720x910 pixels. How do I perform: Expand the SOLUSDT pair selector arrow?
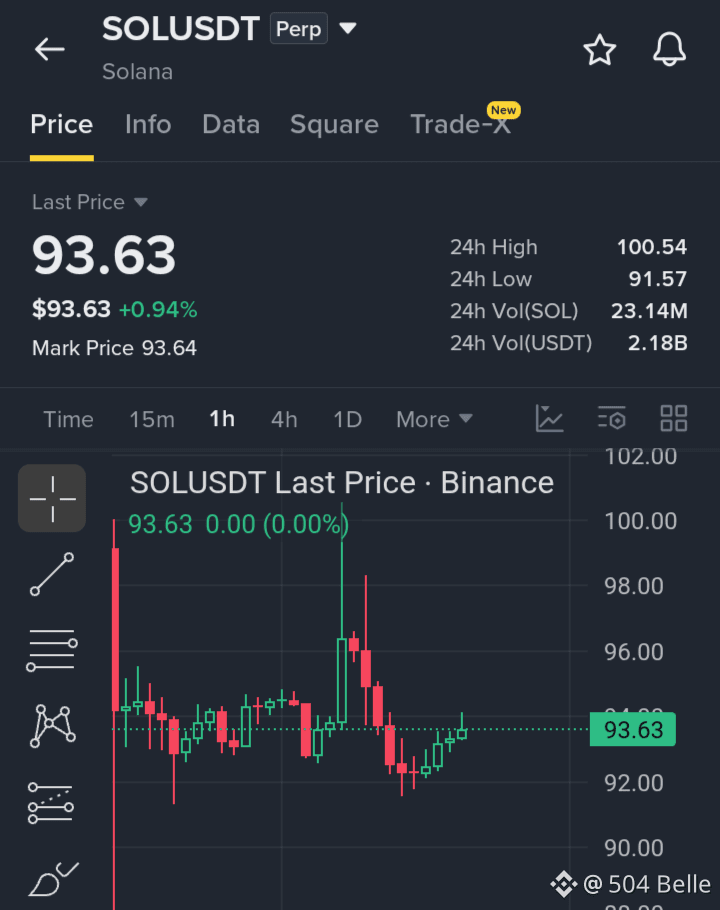[x=348, y=28]
